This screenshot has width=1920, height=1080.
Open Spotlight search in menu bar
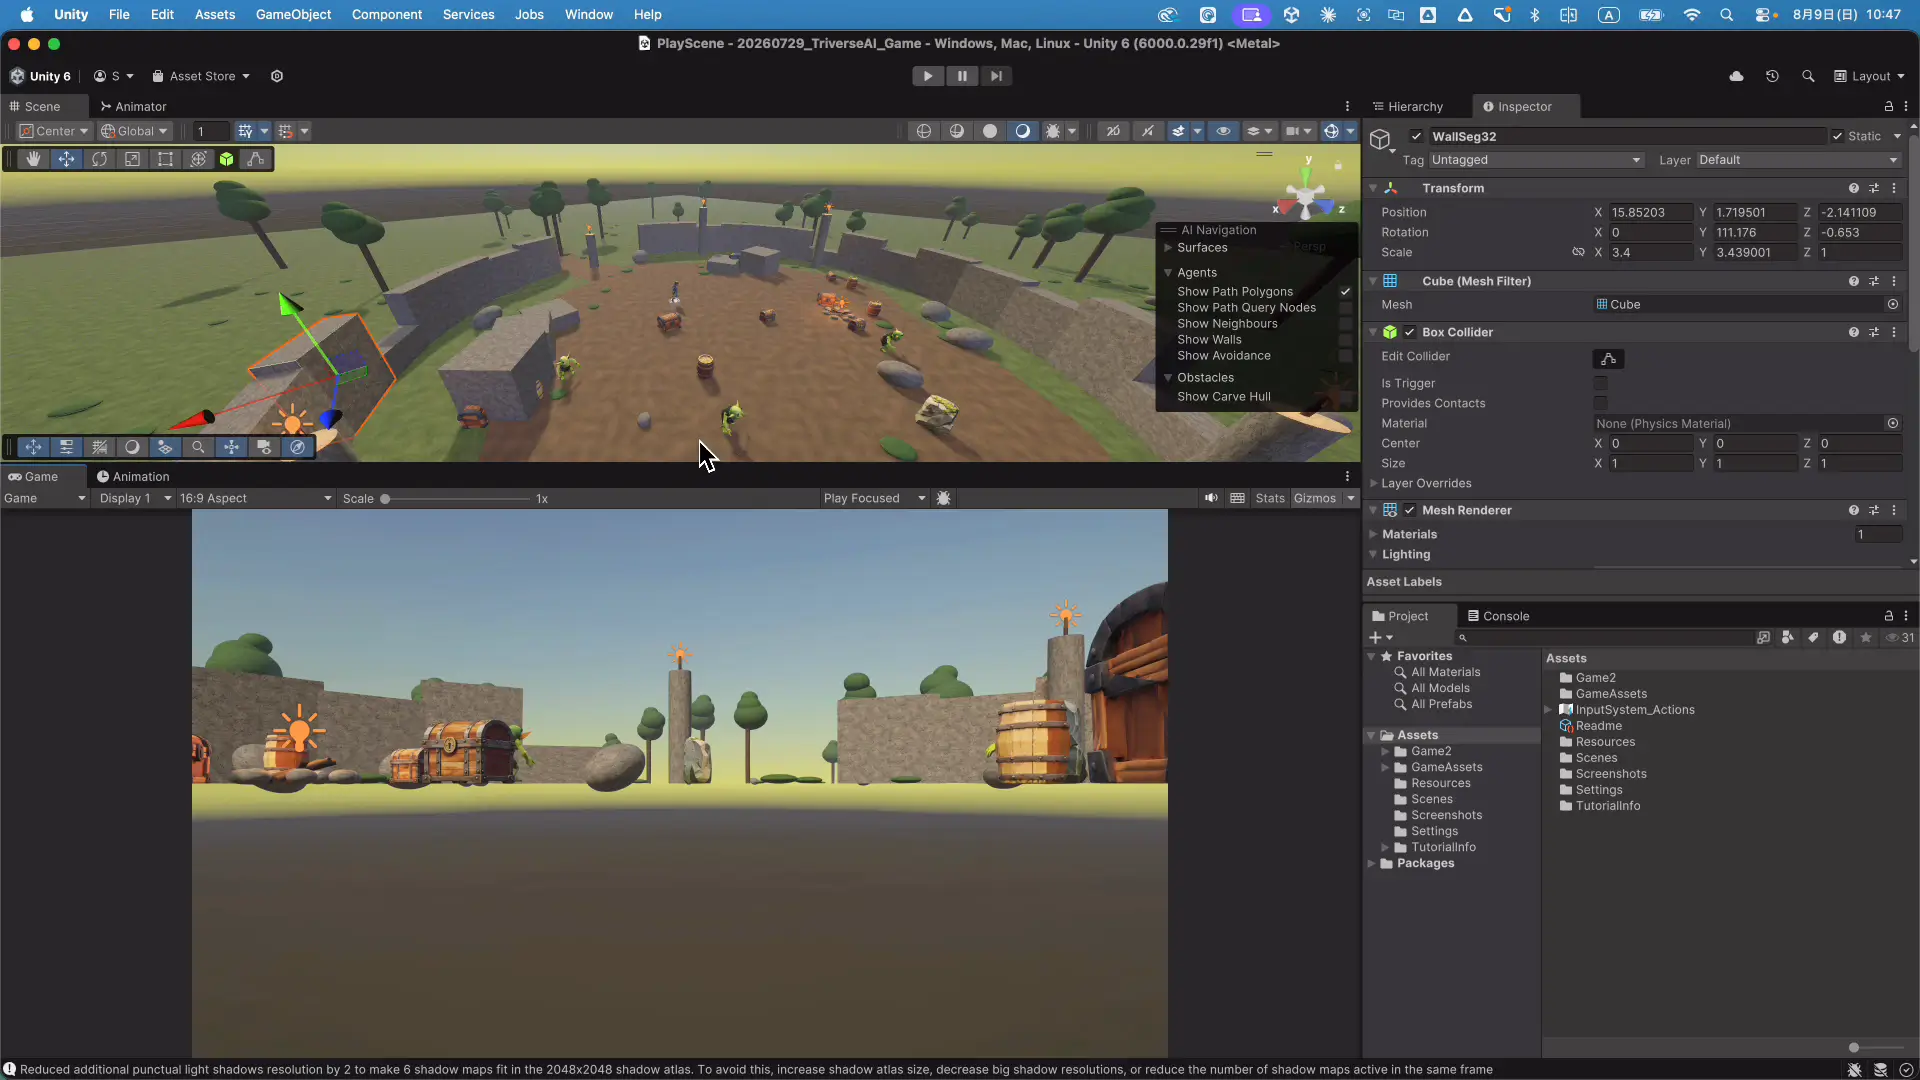[x=1727, y=14]
